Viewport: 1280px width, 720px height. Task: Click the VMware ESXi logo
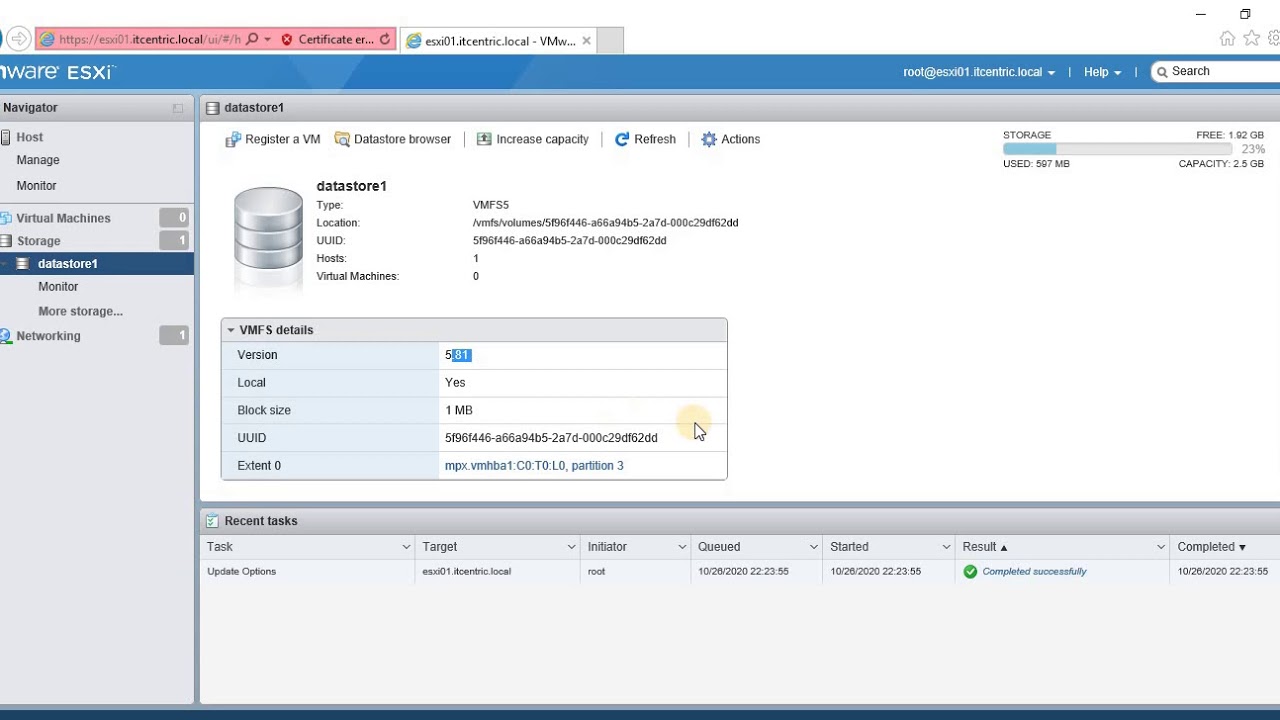pyautogui.click(x=57, y=72)
